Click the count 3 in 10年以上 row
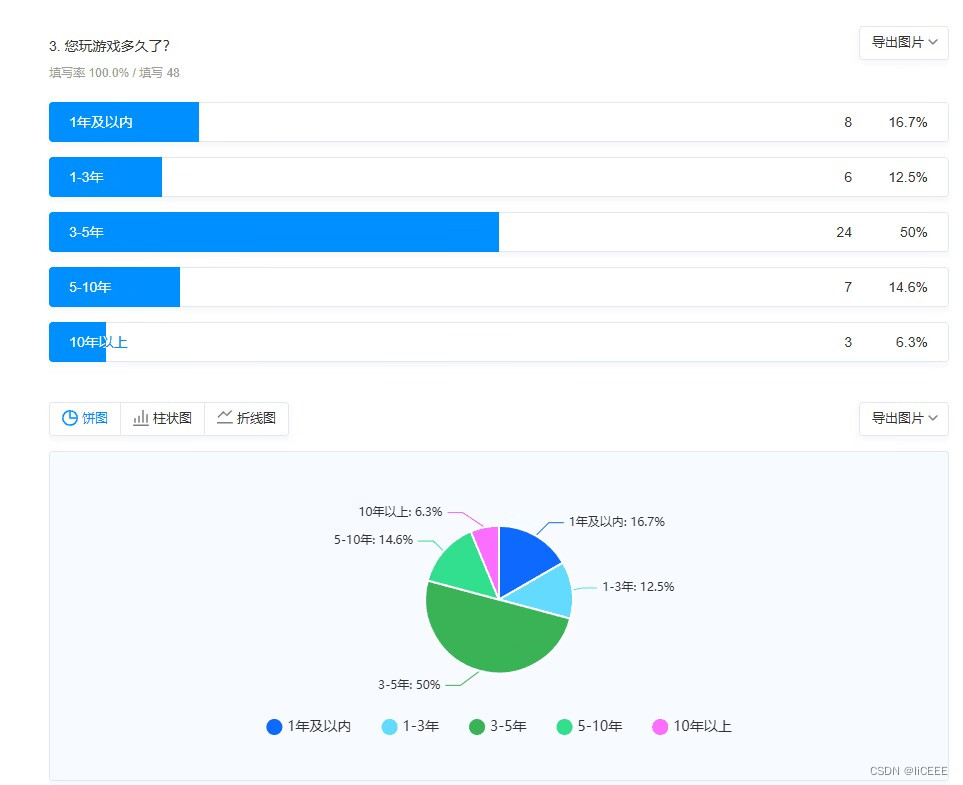This screenshot has height=785, width=963. [848, 342]
